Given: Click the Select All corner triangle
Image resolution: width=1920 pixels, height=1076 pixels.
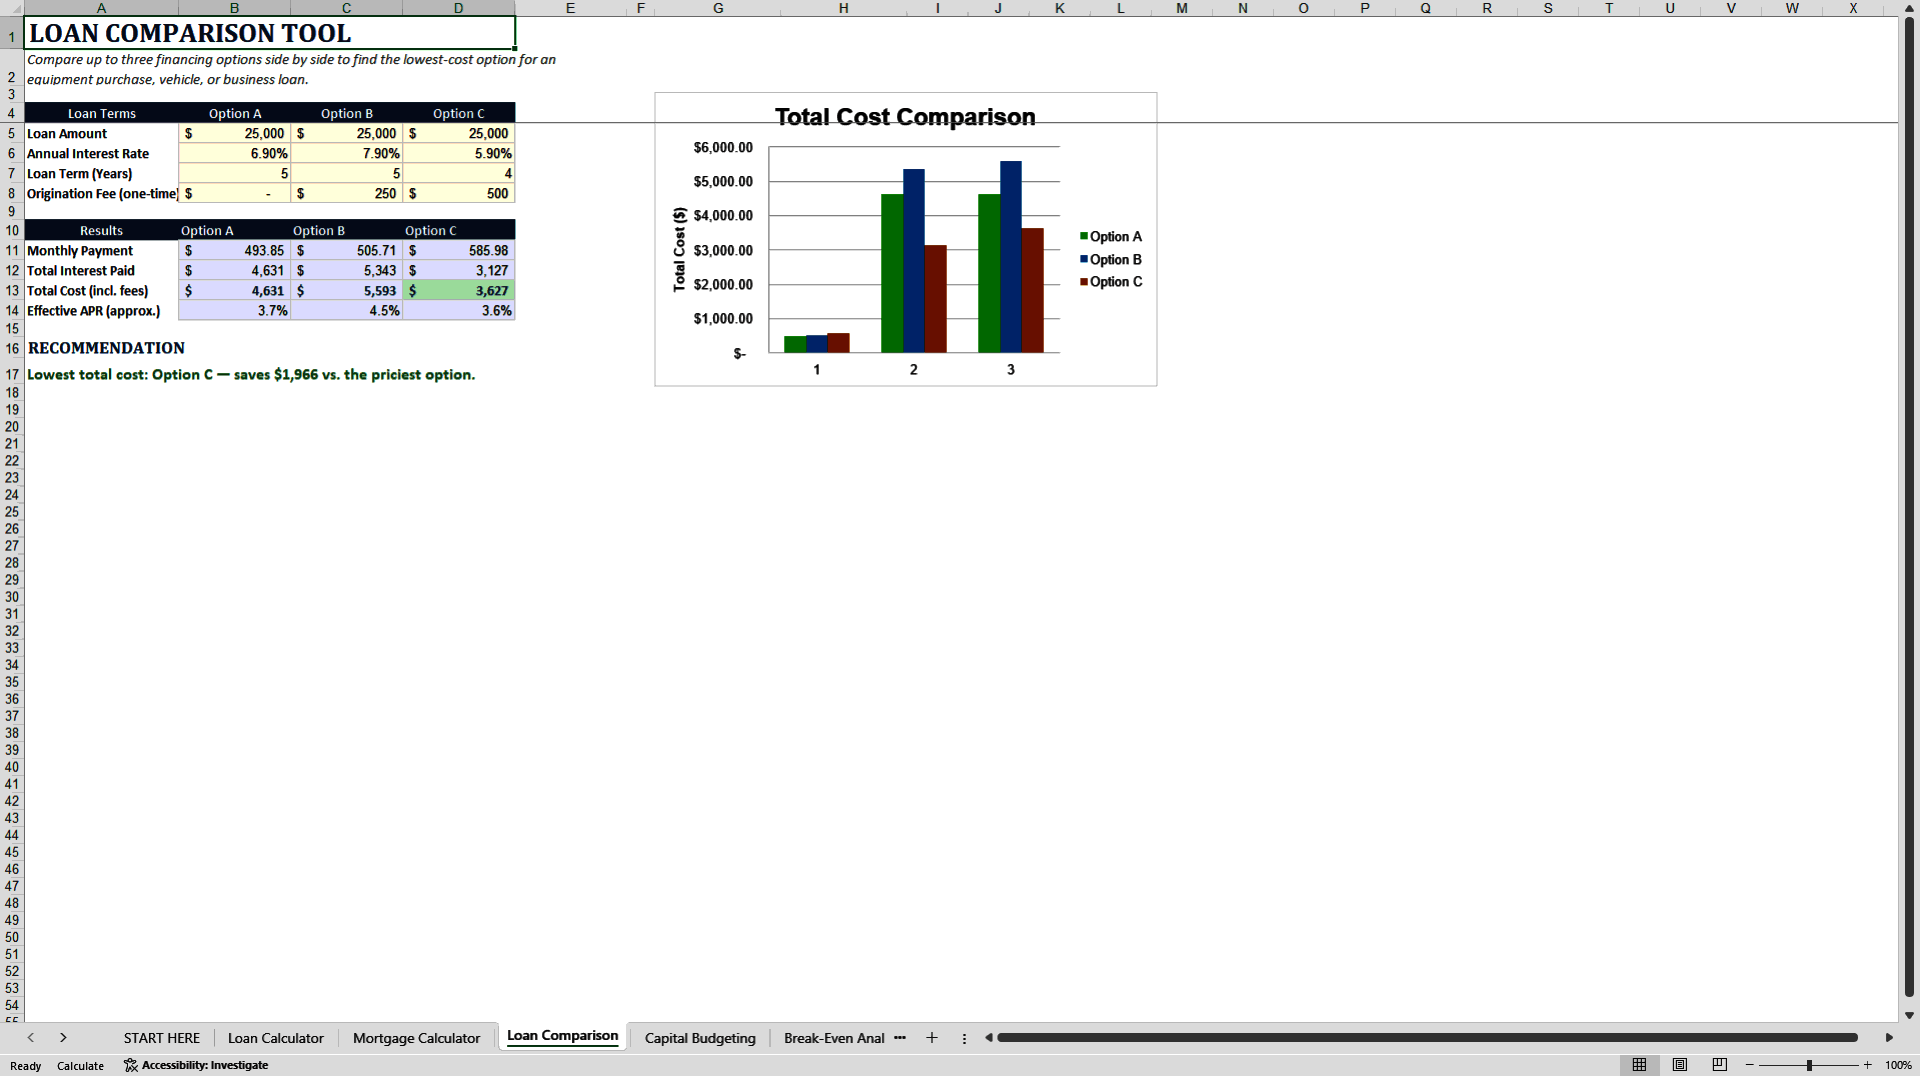Looking at the screenshot, I should pos(12,8).
